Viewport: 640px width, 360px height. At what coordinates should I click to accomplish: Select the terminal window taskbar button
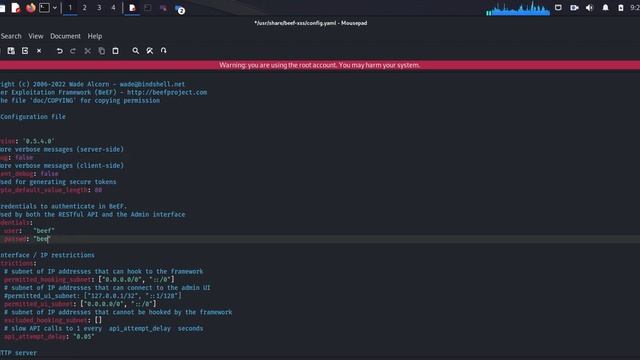pos(148,8)
